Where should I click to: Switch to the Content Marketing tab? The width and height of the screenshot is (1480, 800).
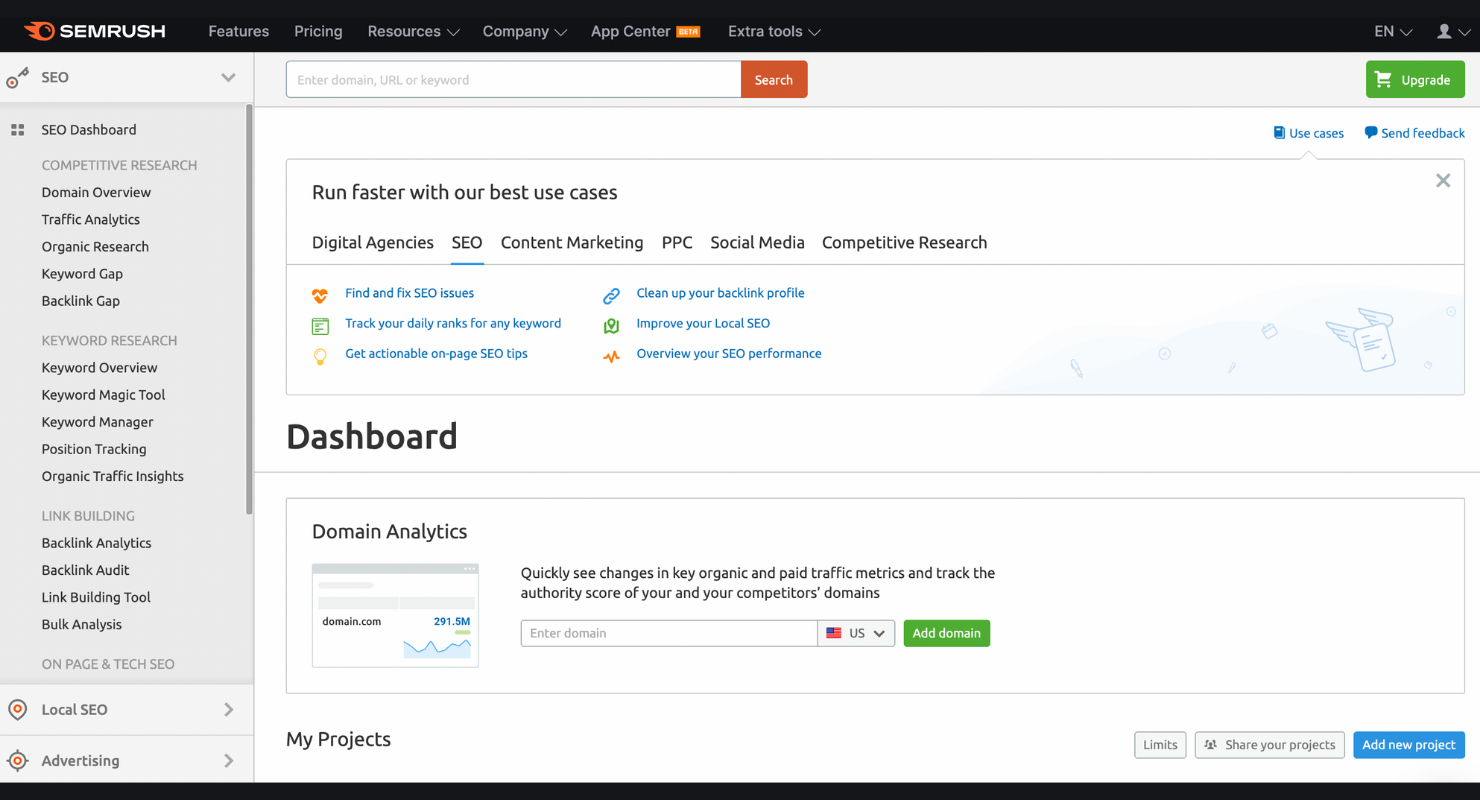point(572,242)
